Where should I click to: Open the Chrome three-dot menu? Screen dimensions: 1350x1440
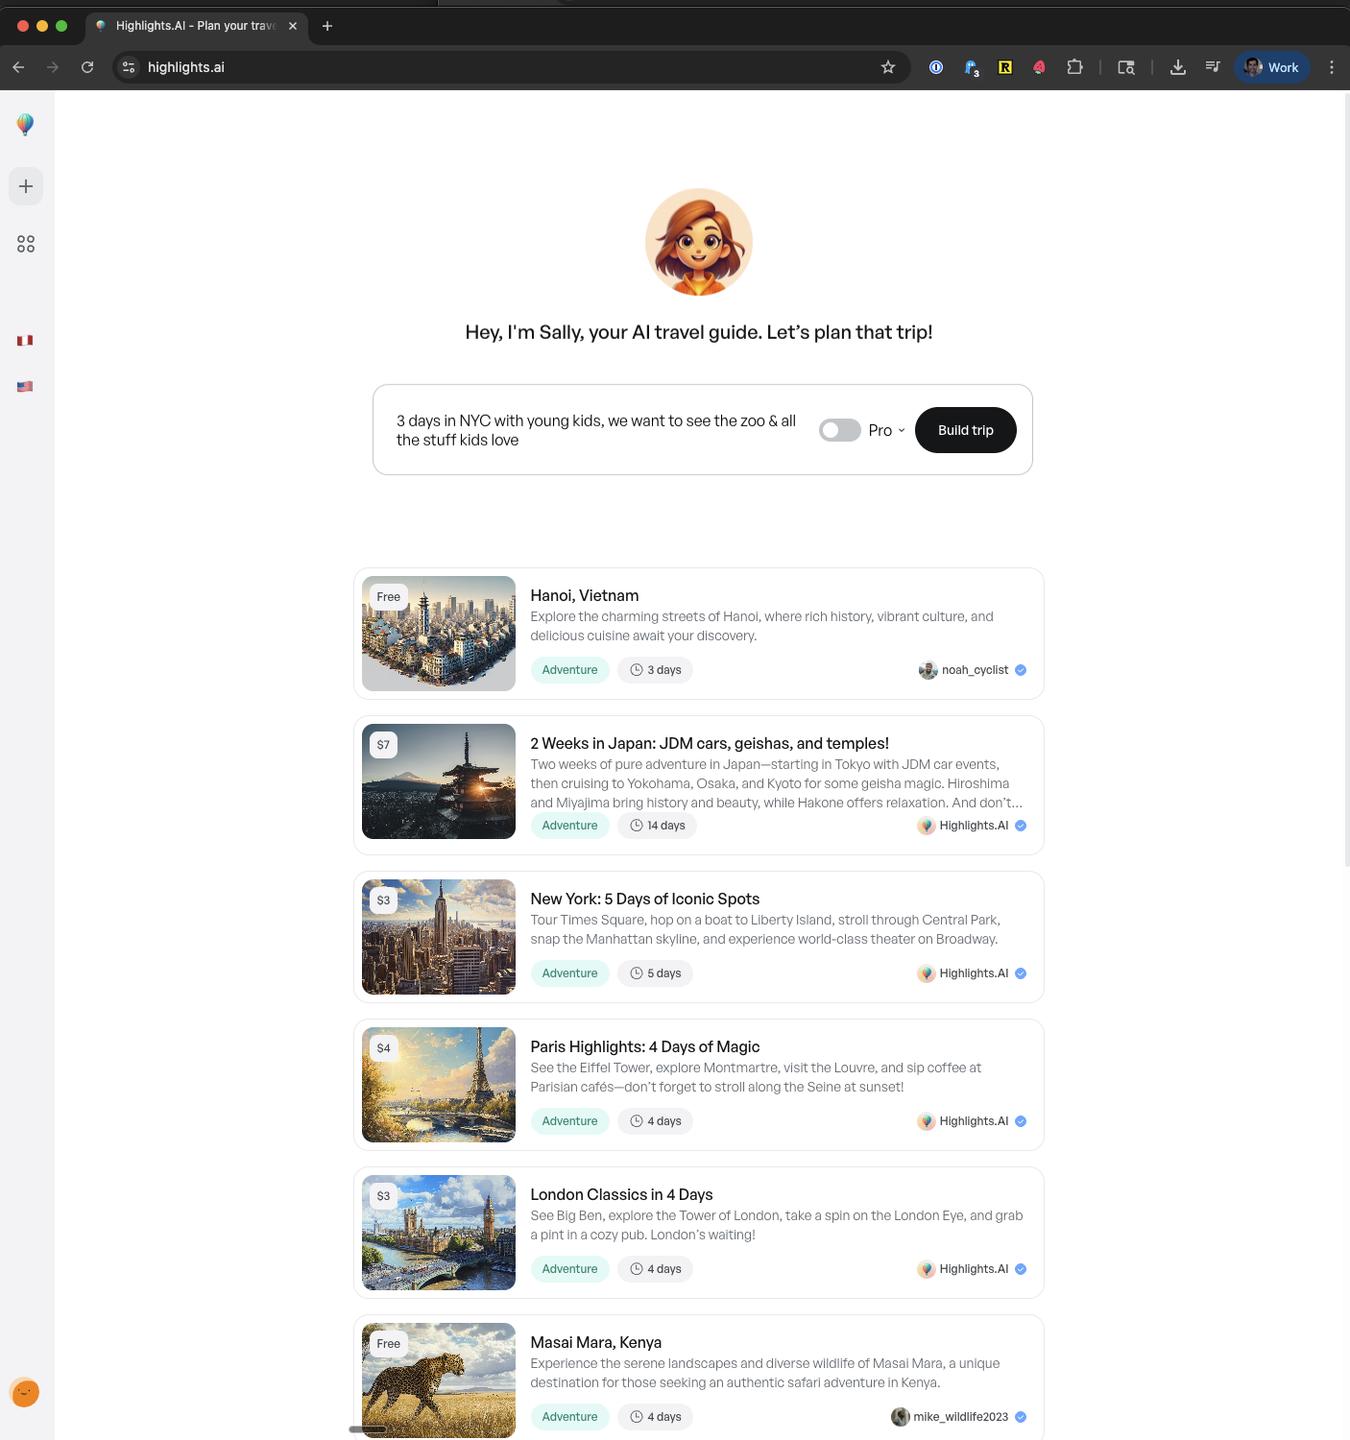click(x=1331, y=67)
